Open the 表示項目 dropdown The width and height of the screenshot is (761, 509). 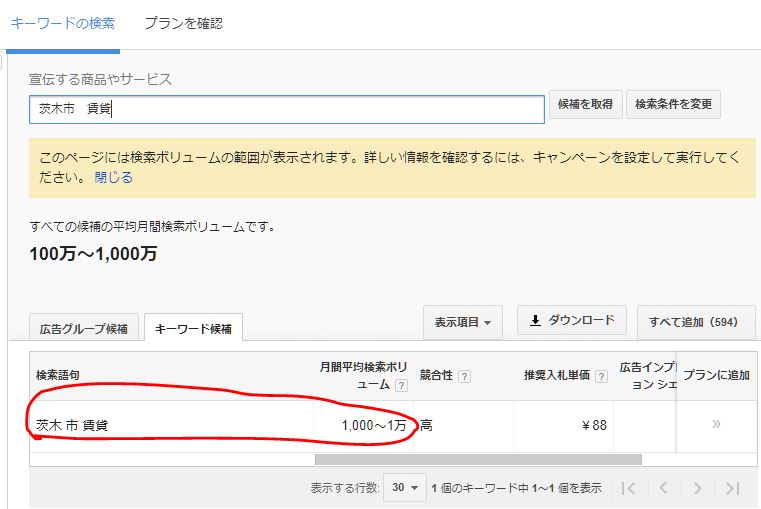462,323
